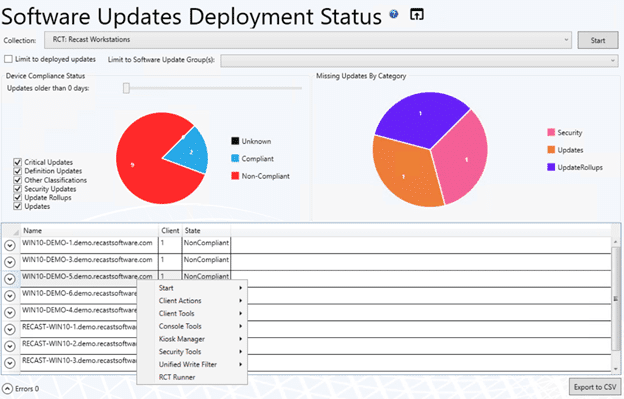
Task: Click the Export to CSV button
Action: (595, 387)
